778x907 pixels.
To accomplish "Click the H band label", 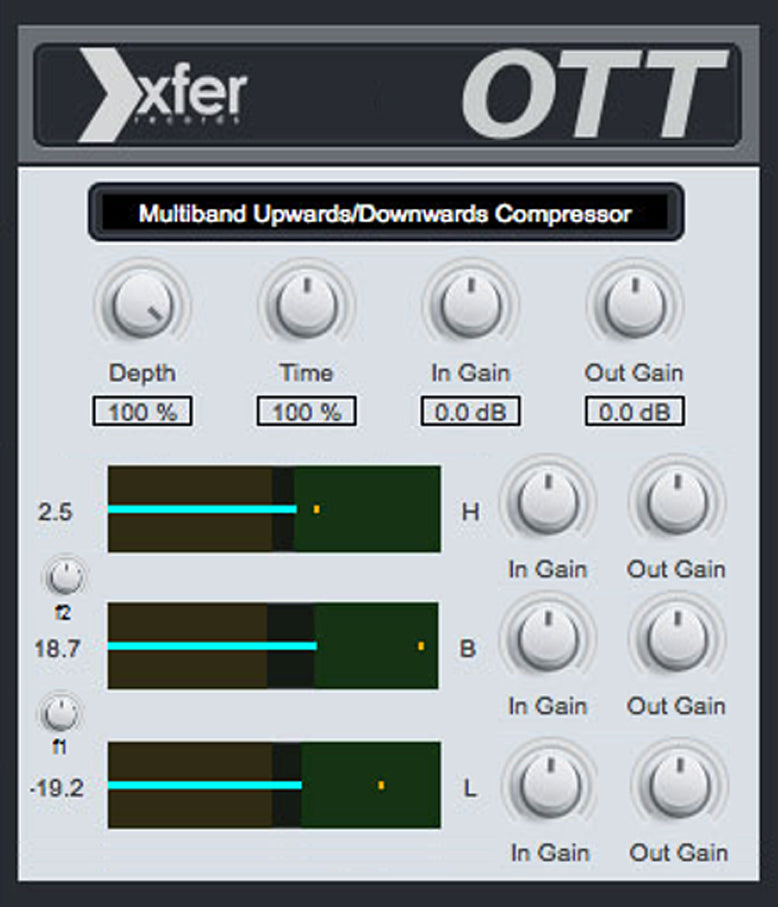I will [x=470, y=511].
